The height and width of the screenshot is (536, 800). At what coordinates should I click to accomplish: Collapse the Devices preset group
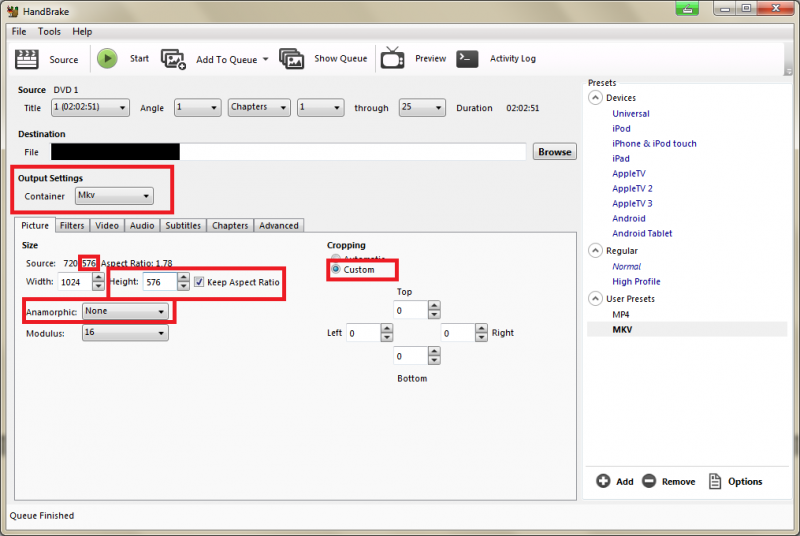[595, 97]
